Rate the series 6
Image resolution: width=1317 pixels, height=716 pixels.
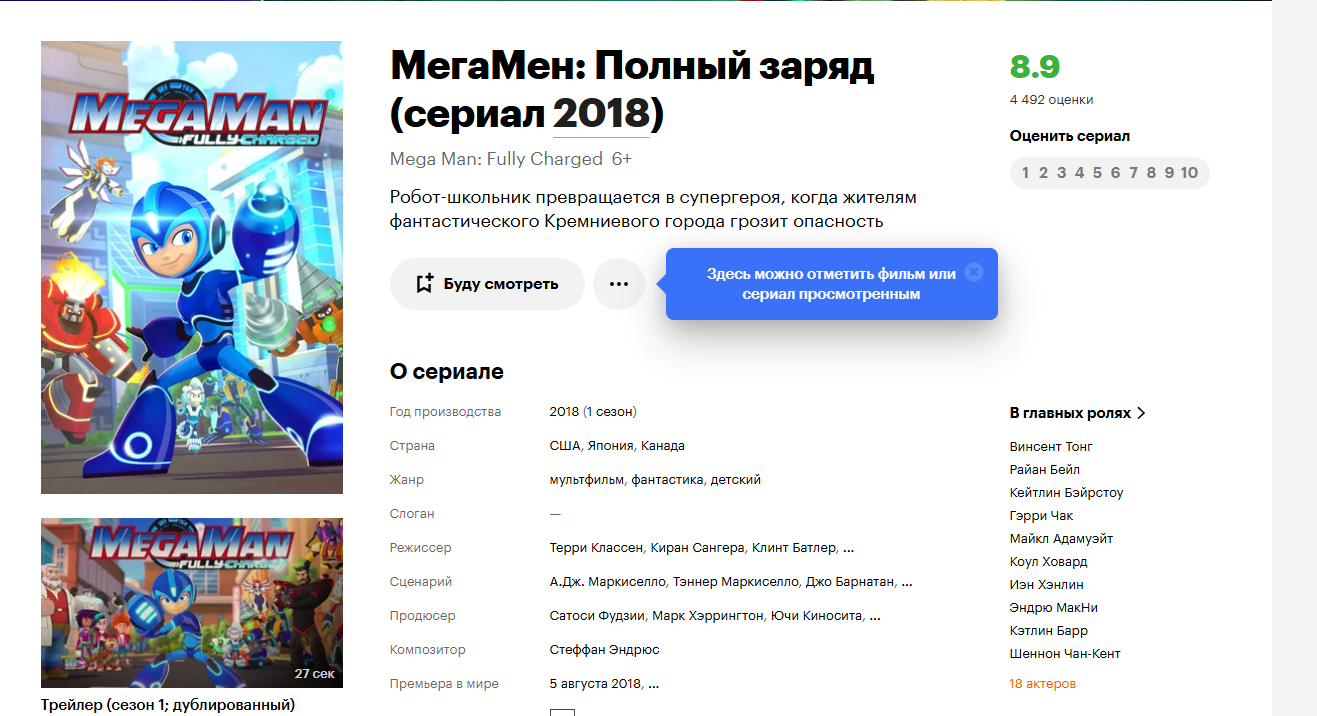coord(1115,173)
